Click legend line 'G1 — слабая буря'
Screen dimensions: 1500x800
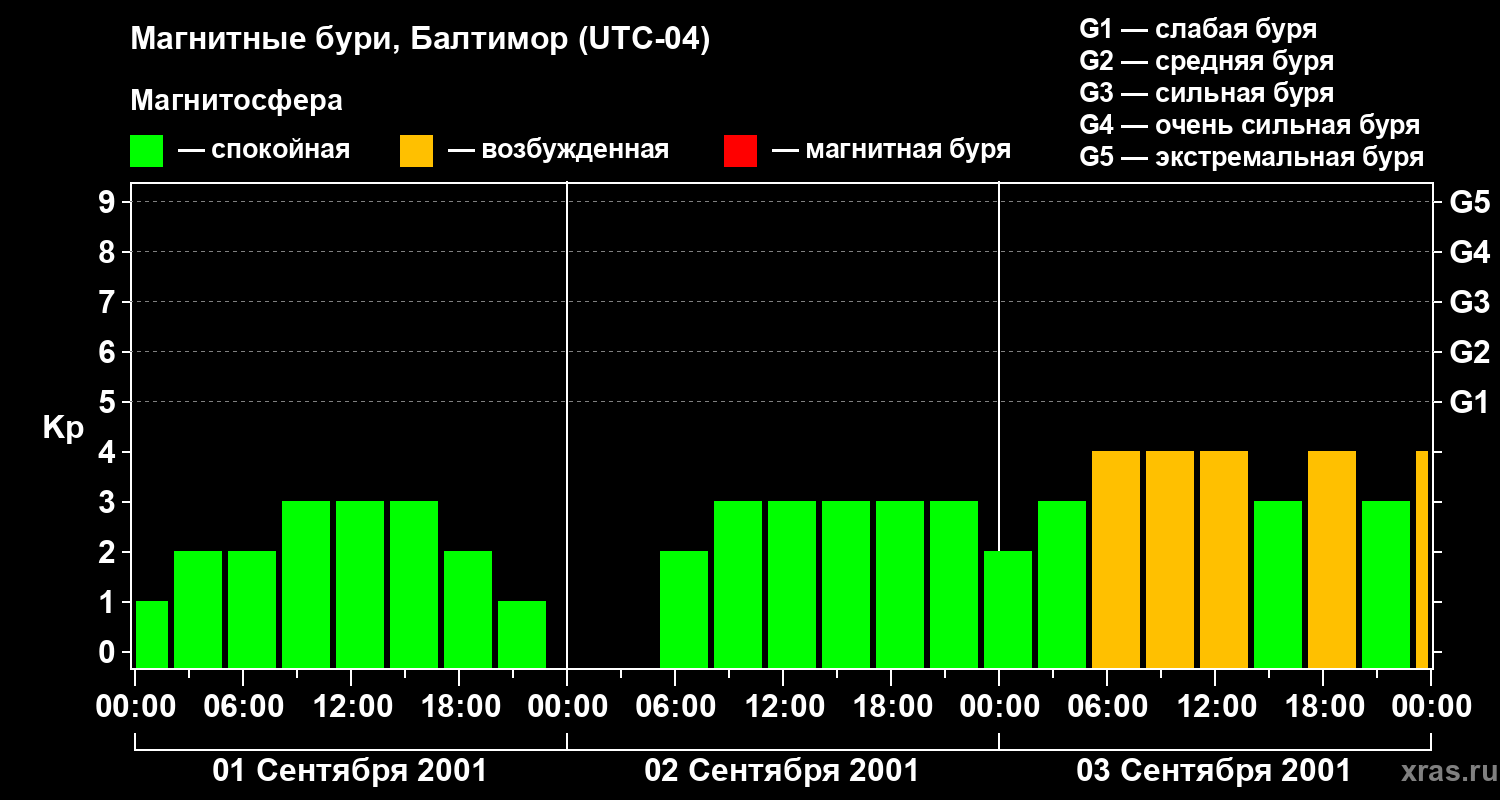[x=1198, y=29]
